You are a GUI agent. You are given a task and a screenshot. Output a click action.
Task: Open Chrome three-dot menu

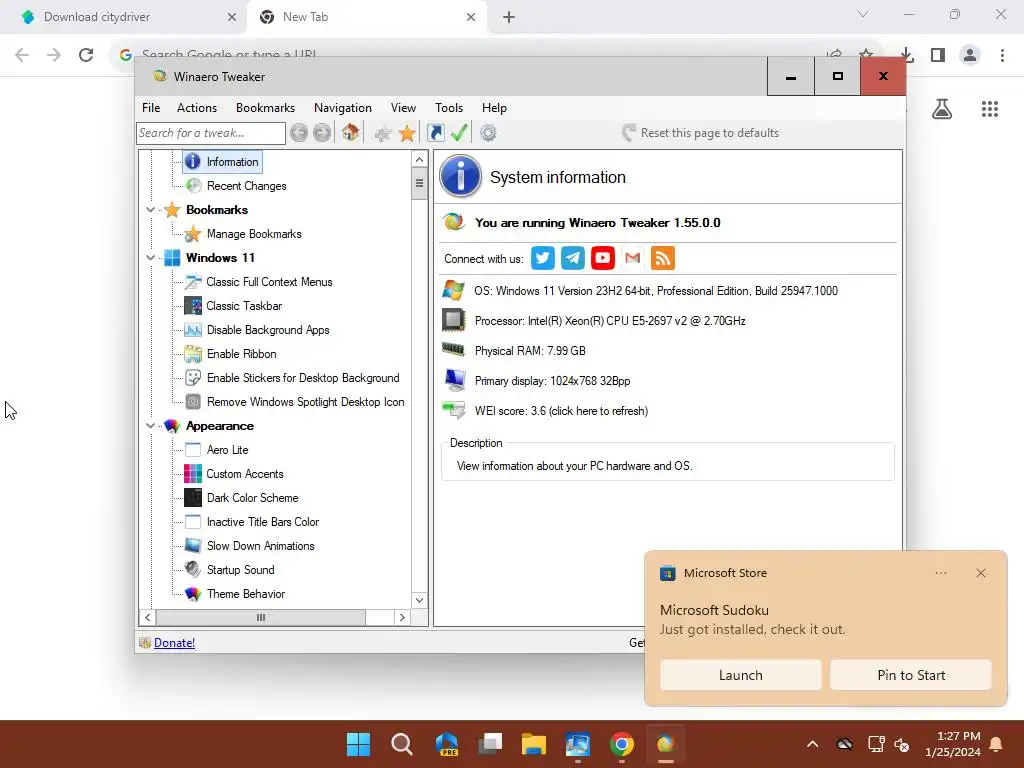tap(1002, 55)
